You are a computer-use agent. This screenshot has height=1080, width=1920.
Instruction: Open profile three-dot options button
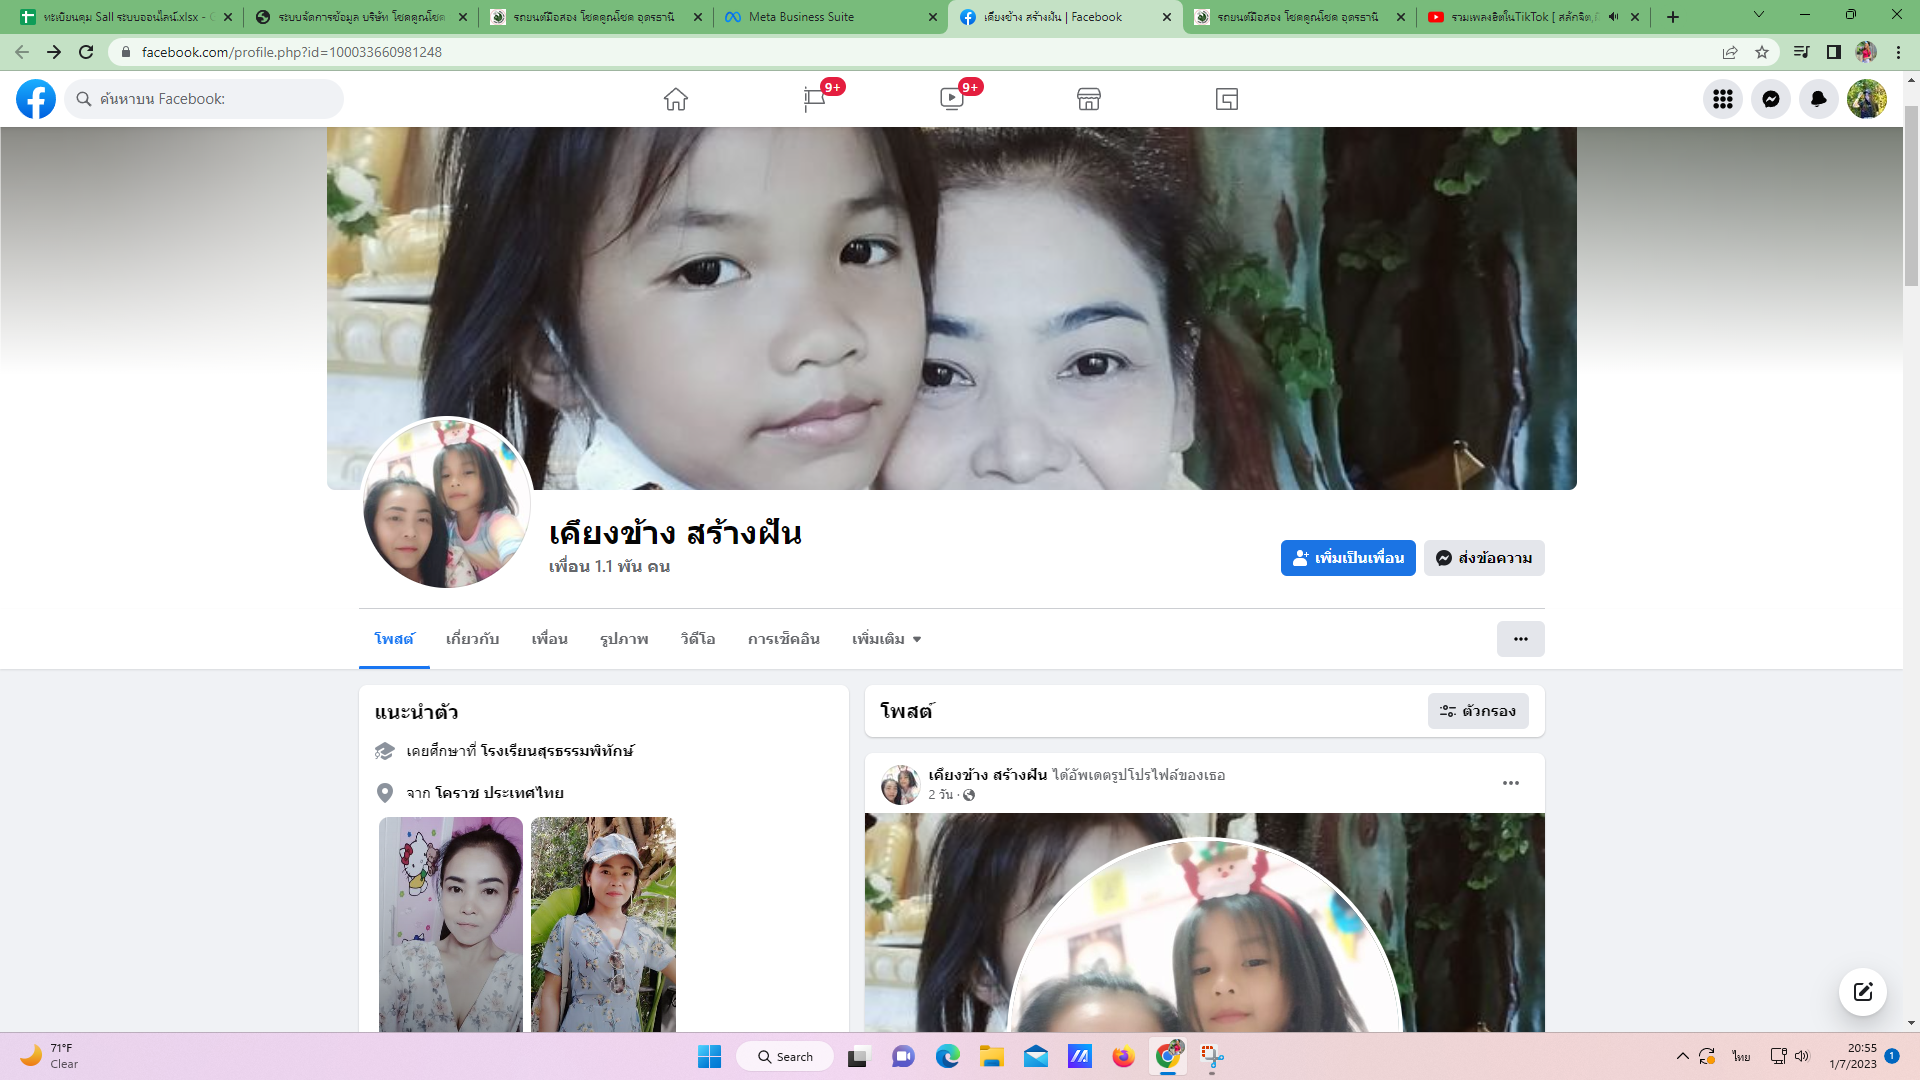point(1520,639)
